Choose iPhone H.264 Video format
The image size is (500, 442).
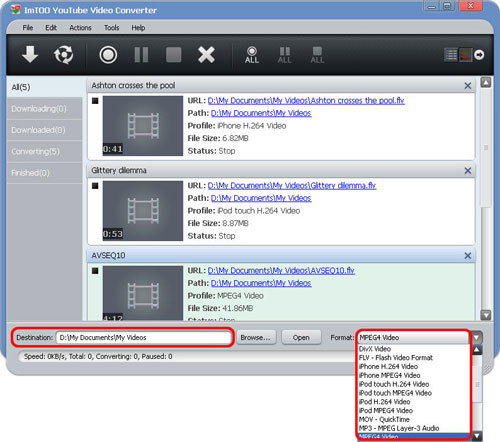[x=414, y=366]
